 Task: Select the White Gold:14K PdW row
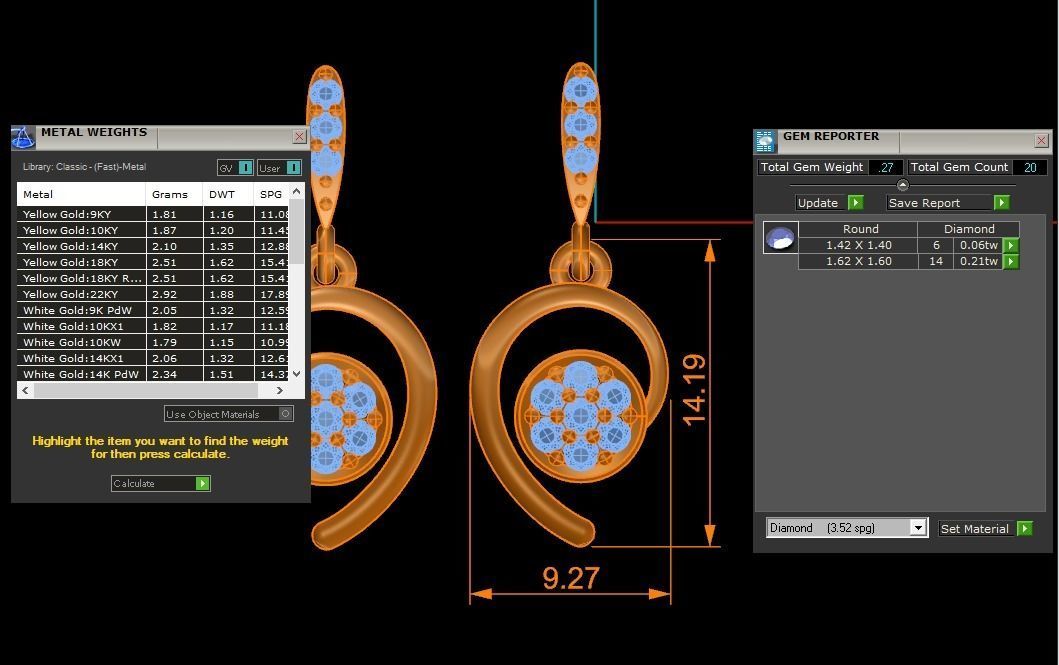153,374
